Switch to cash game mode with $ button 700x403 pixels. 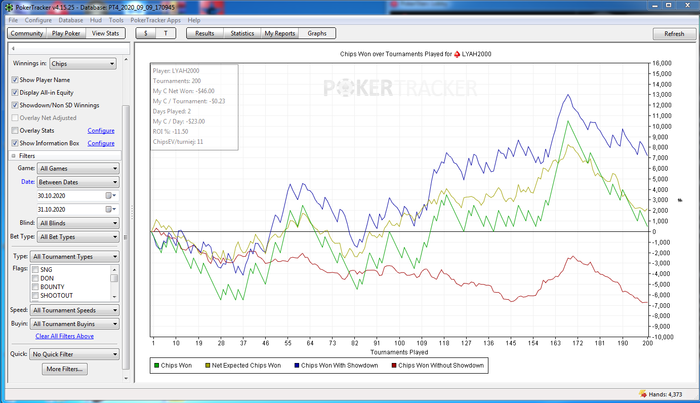[x=147, y=33]
